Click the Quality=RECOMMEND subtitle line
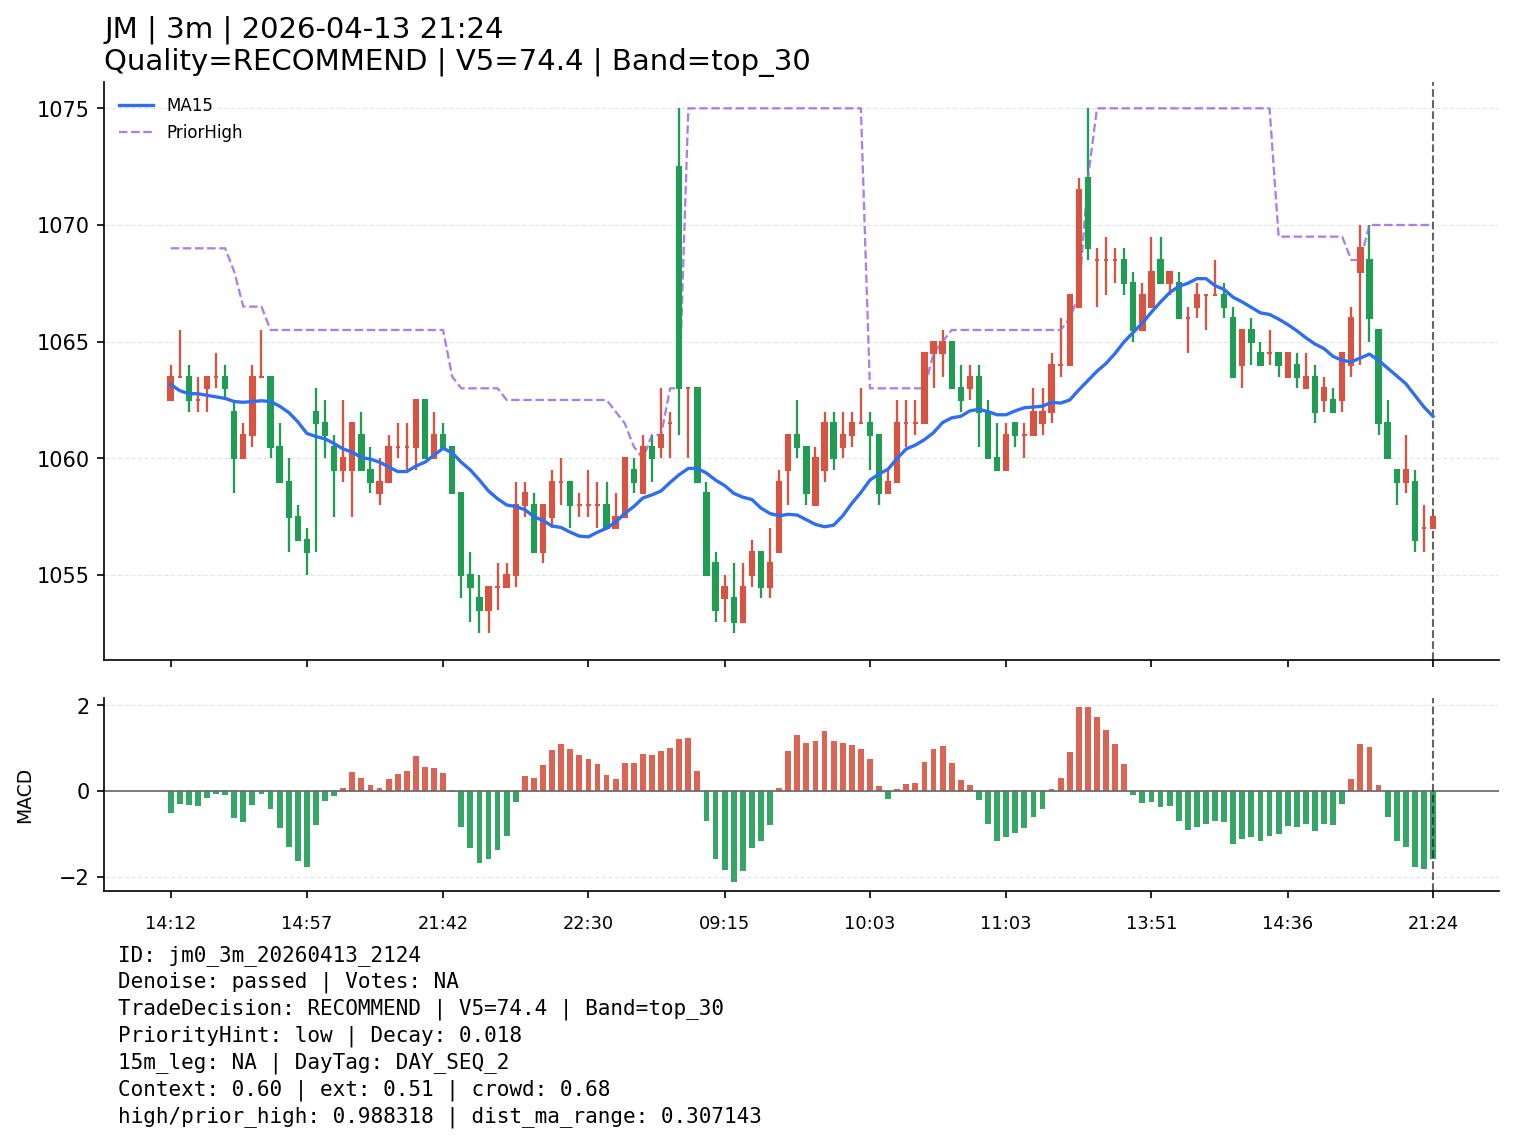Image resolution: width=1514 pixels, height=1143 pixels. click(x=456, y=61)
